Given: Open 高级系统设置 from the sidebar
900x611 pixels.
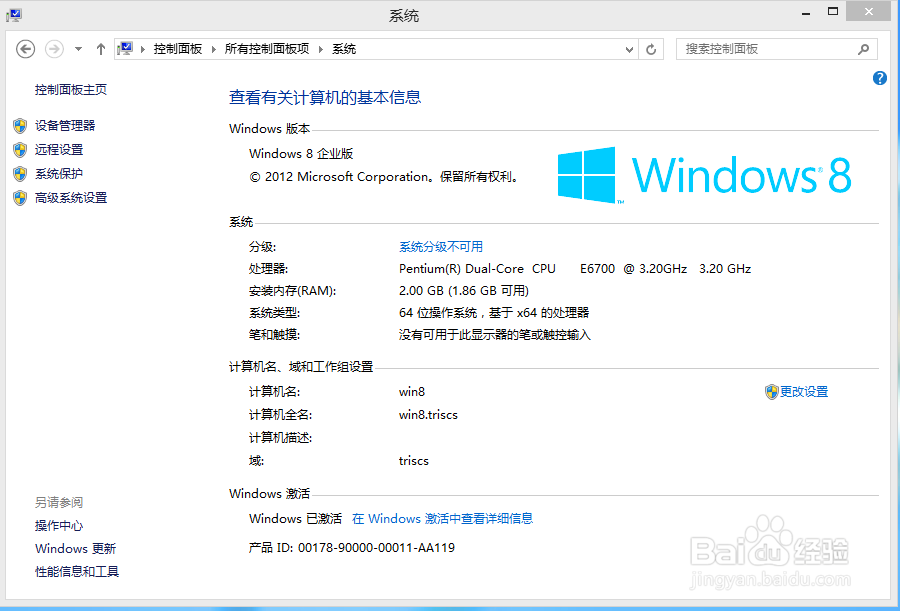Looking at the screenshot, I should click(71, 198).
